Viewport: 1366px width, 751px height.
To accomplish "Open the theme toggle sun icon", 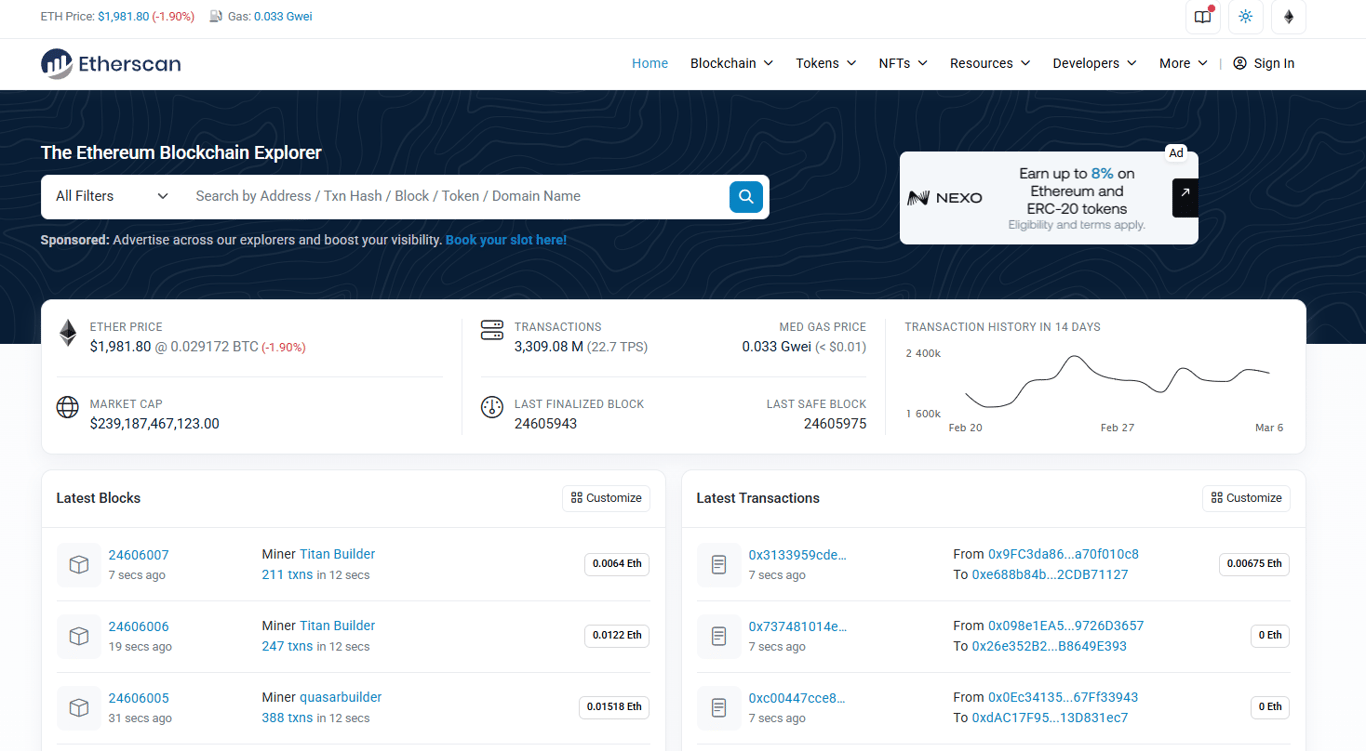I will [x=1245, y=17].
